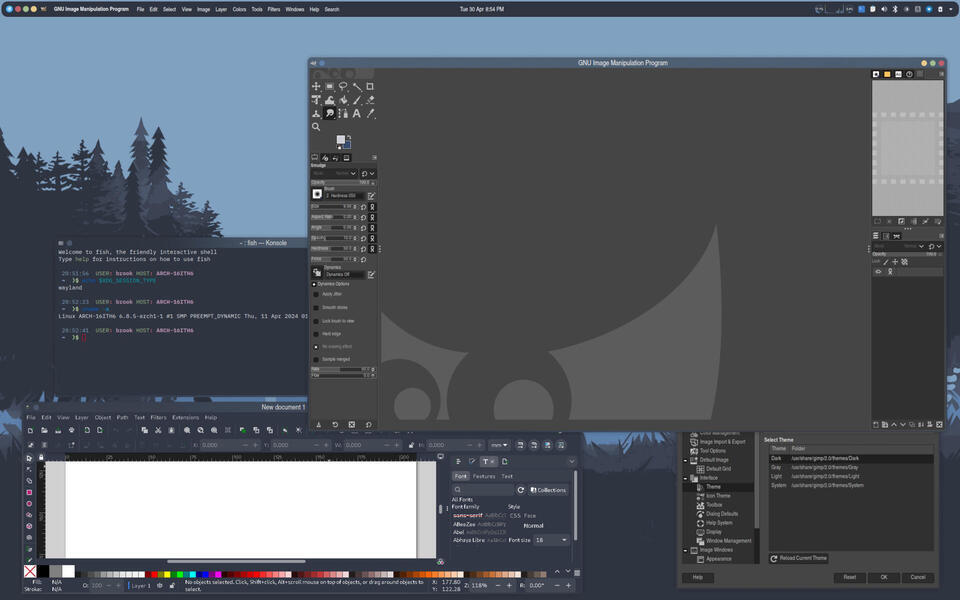Viewport: 960px width, 600px height.
Task: Select the Rectangle Select tool in GIMP
Action: (x=329, y=86)
